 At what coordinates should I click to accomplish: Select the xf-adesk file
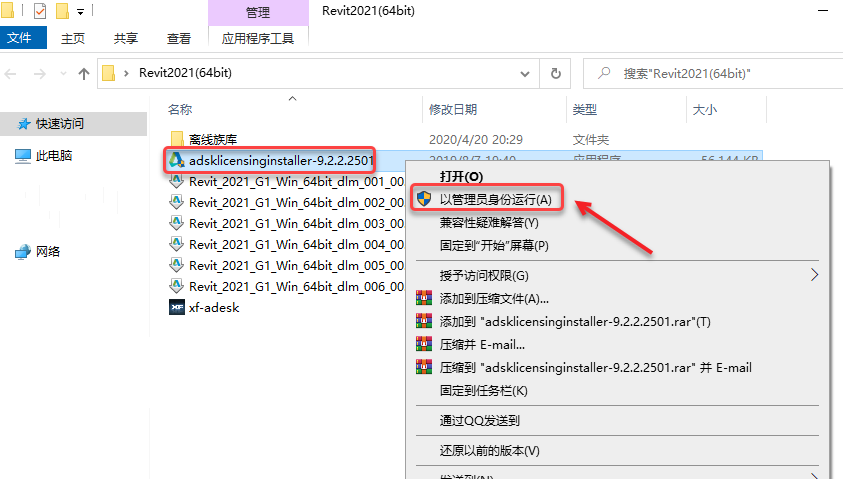tap(214, 308)
